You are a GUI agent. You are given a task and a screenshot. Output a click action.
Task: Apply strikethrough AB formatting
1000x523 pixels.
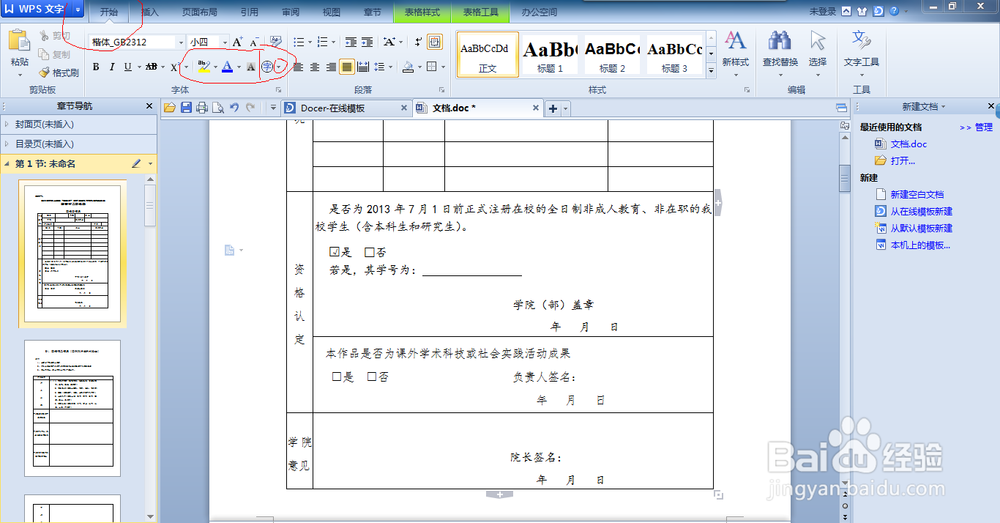(x=151, y=67)
